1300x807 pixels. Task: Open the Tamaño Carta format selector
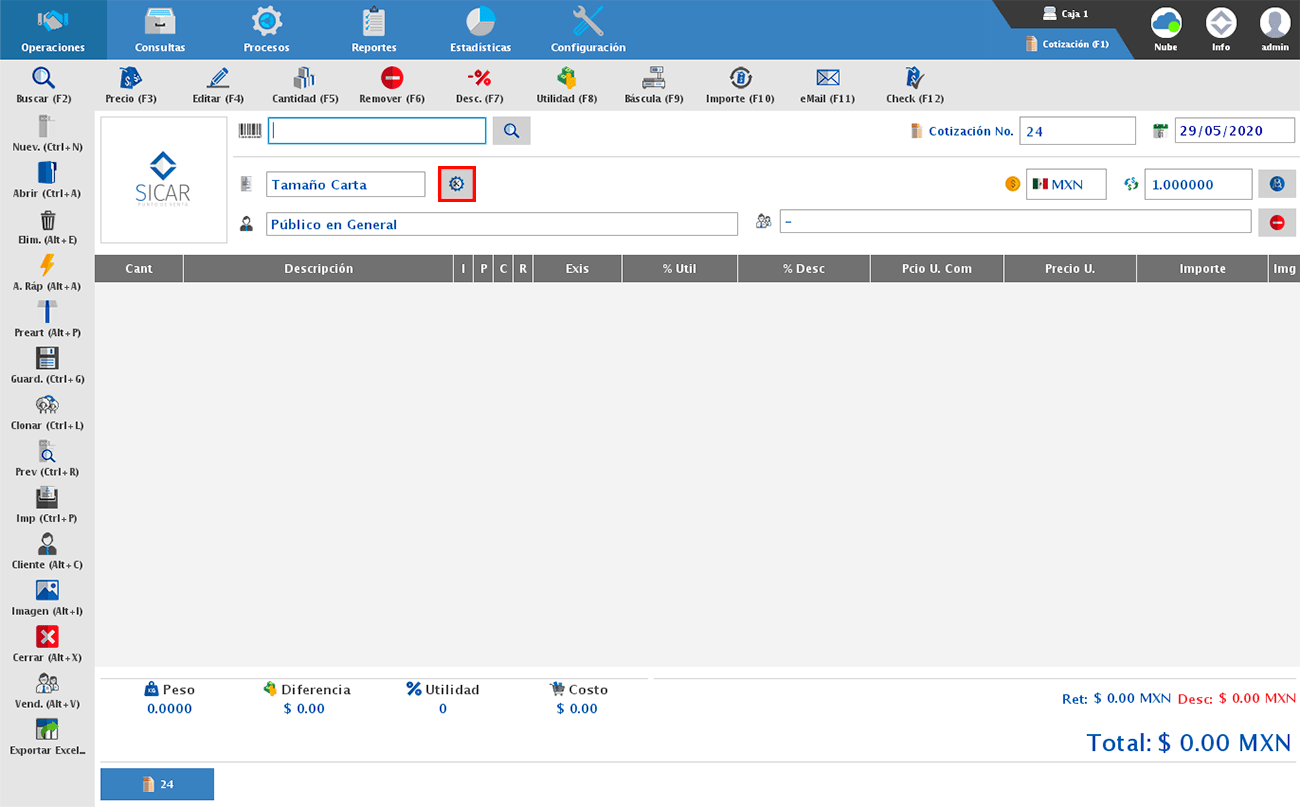(x=345, y=185)
